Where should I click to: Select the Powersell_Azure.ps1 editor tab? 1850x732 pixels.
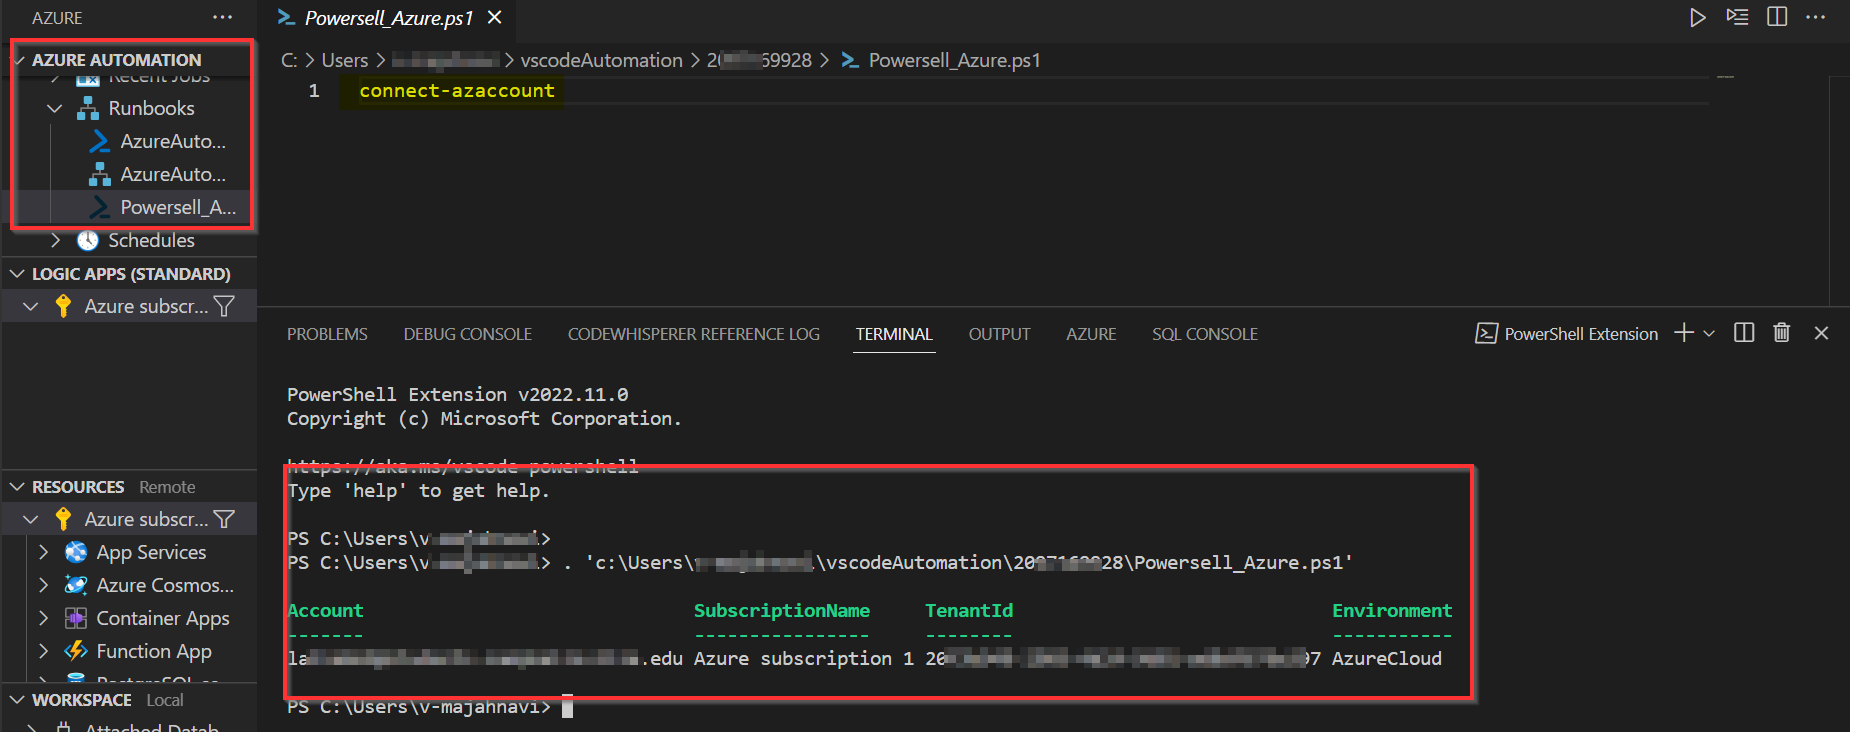click(x=389, y=18)
